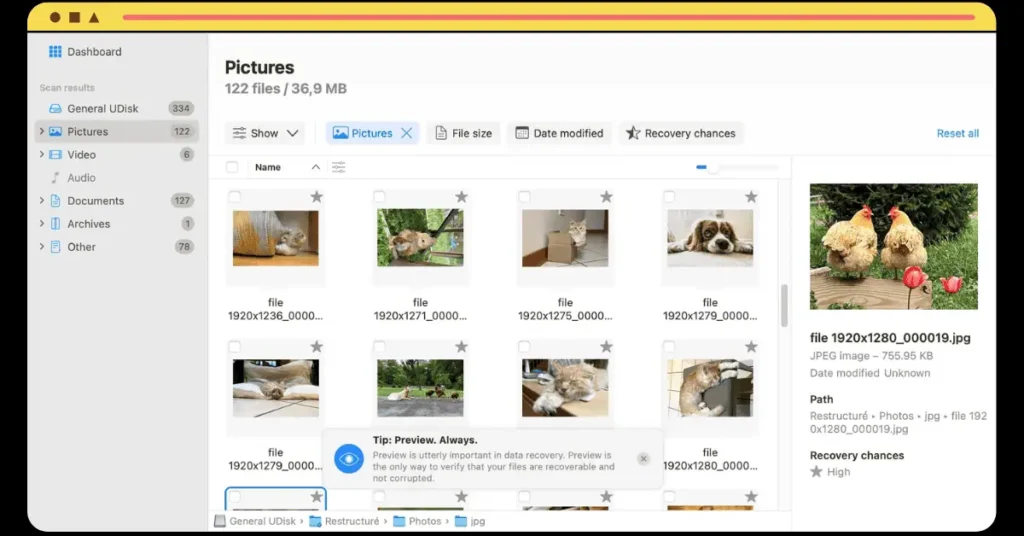Viewport: 1024px width, 536px height.
Task: Expand the Archives tree item
Action: [42, 224]
